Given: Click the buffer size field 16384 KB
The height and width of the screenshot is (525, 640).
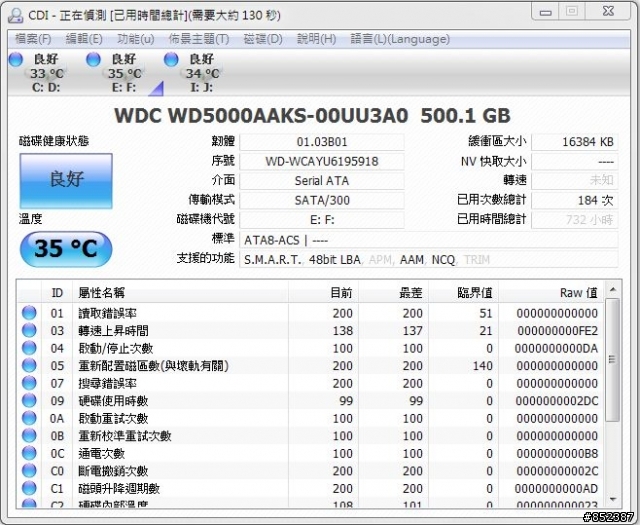Looking at the screenshot, I should click(x=575, y=142).
